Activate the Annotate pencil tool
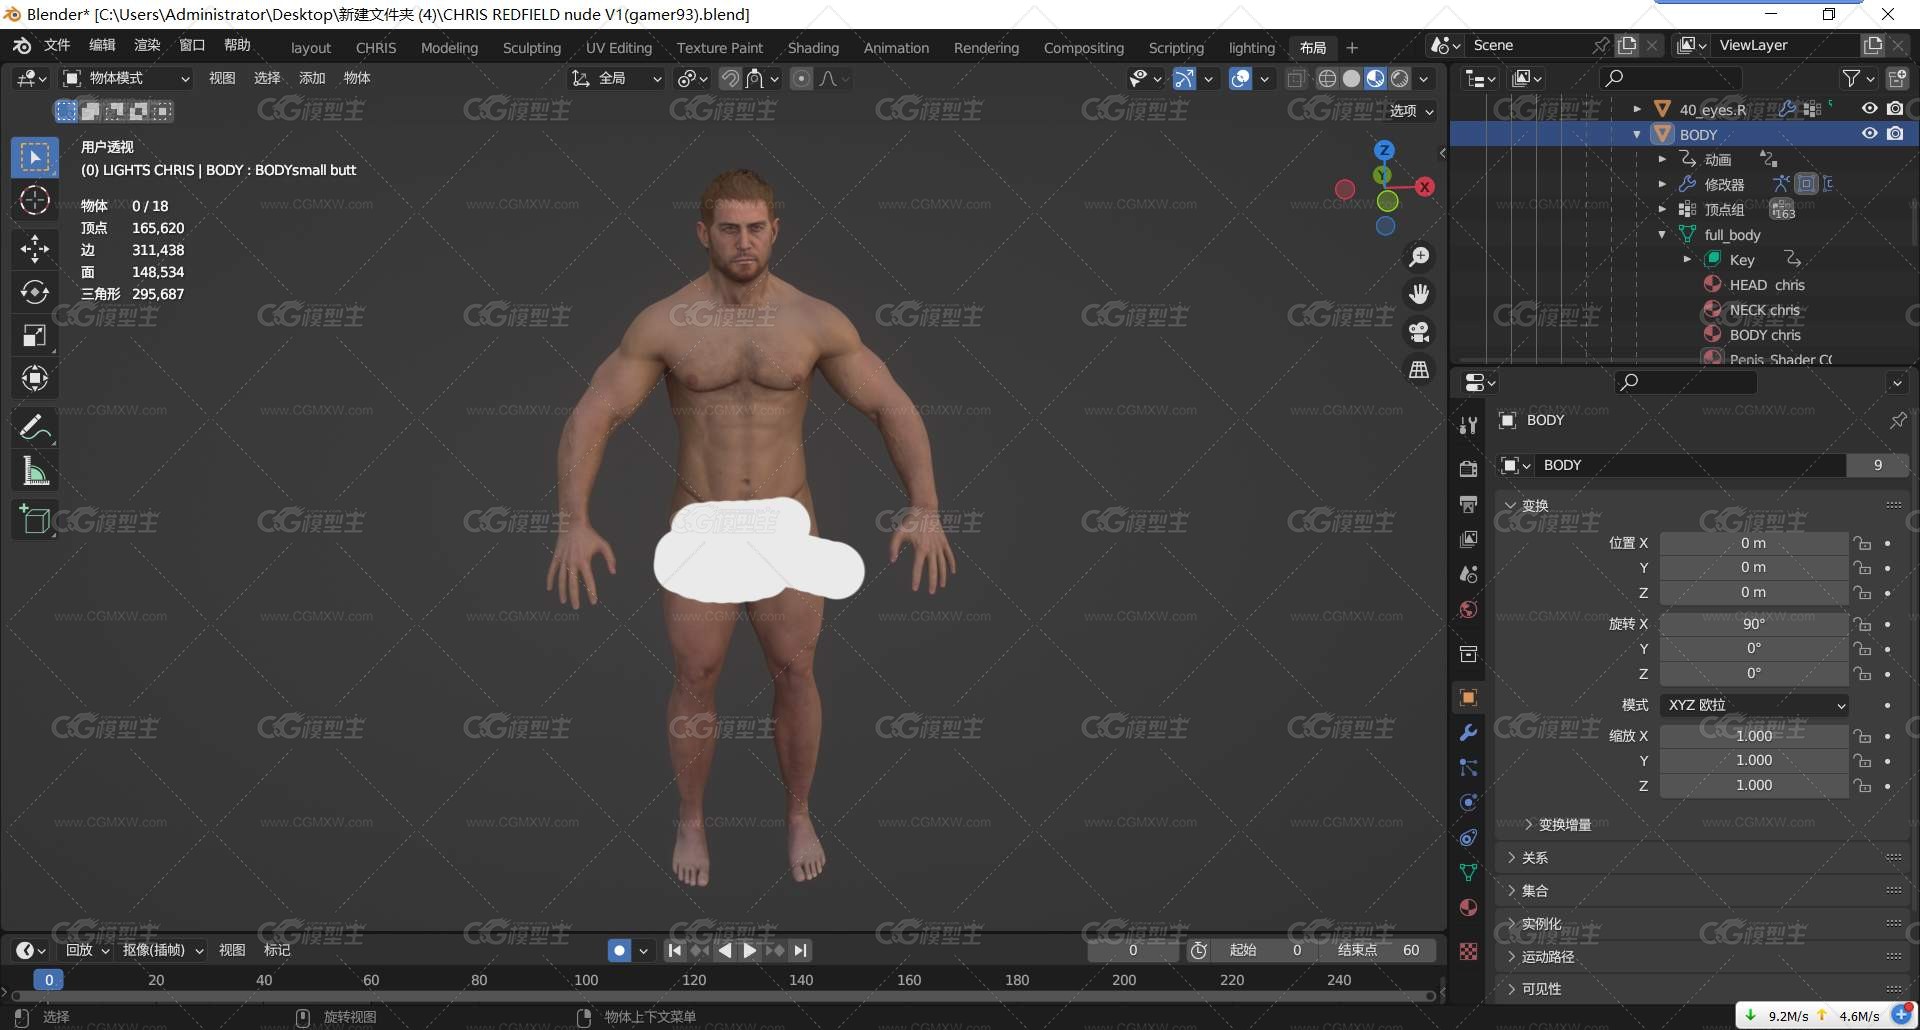 [35, 428]
